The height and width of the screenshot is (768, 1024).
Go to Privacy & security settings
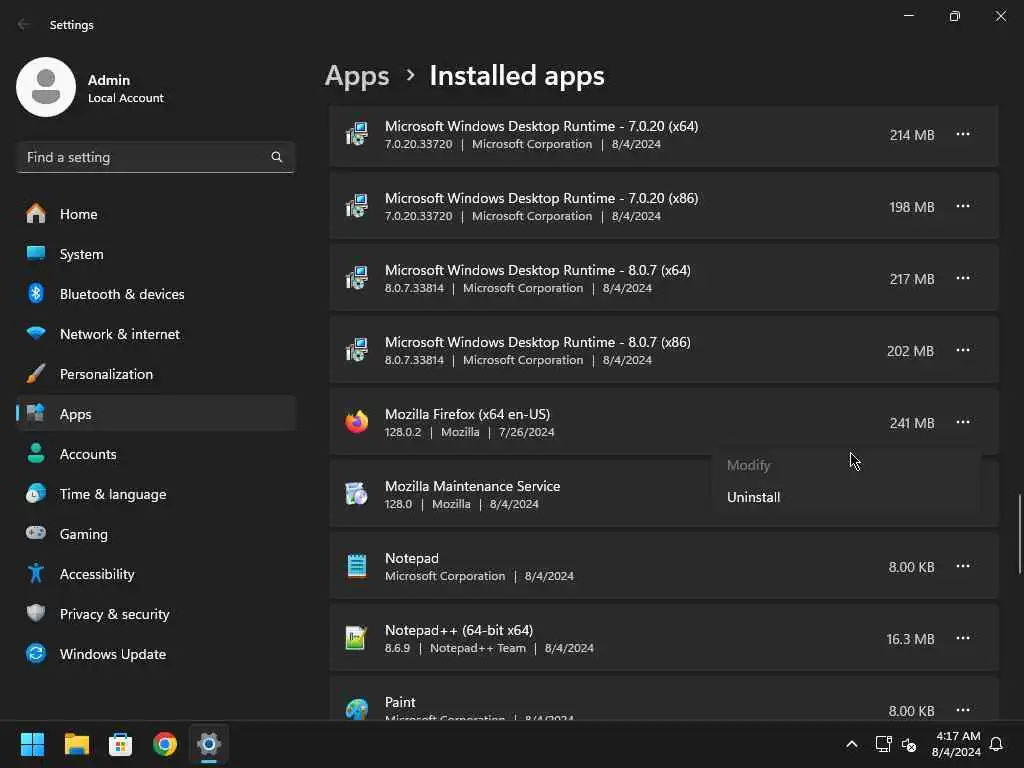pos(114,614)
